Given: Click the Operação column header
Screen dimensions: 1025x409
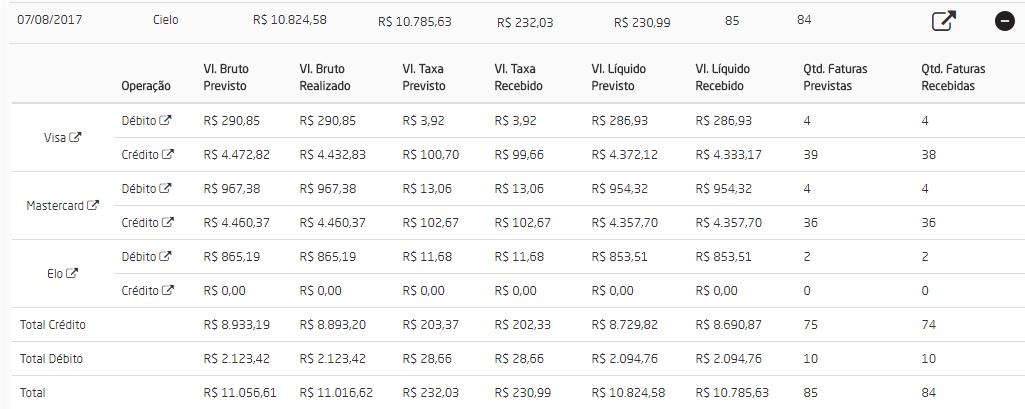Looking at the screenshot, I should [146, 86].
